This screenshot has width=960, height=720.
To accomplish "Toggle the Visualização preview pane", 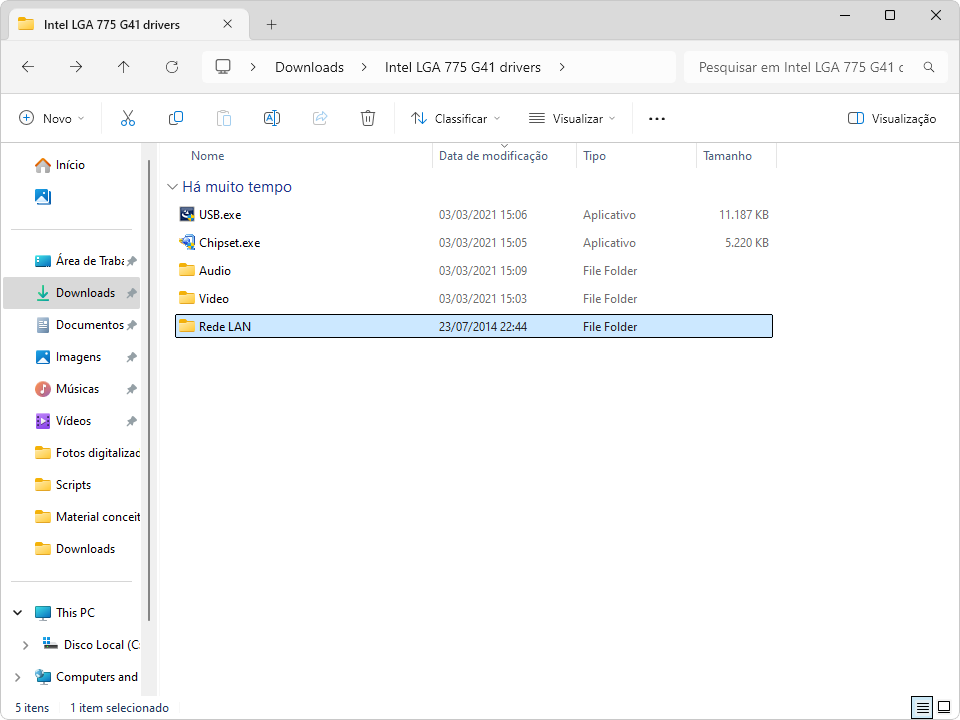I will coord(891,119).
